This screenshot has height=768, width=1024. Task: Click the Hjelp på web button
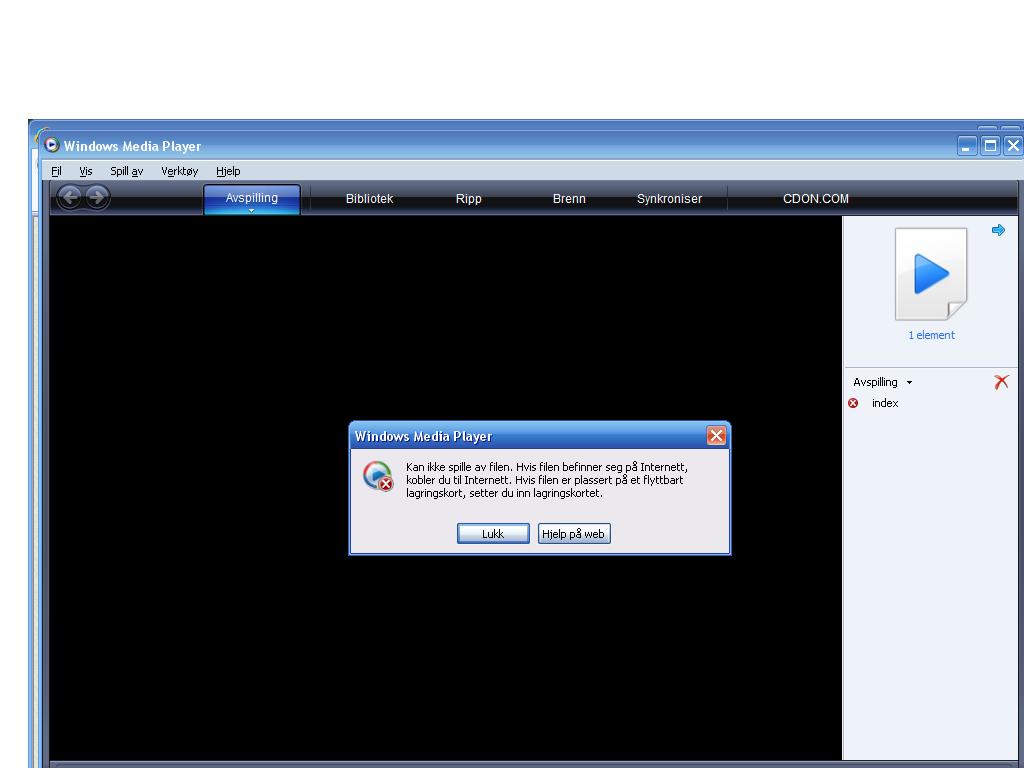[573, 534]
